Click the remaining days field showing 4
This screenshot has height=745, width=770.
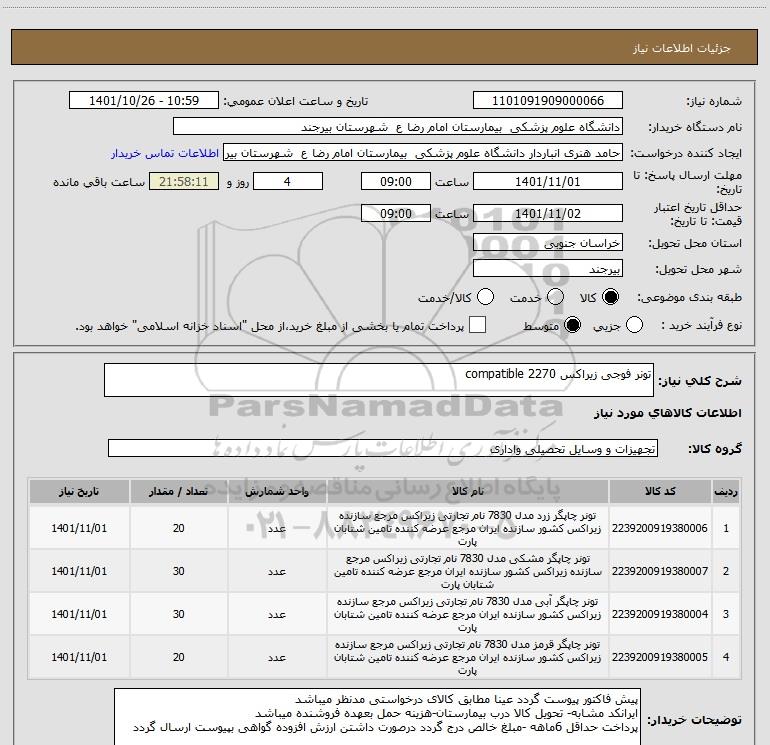point(288,182)
